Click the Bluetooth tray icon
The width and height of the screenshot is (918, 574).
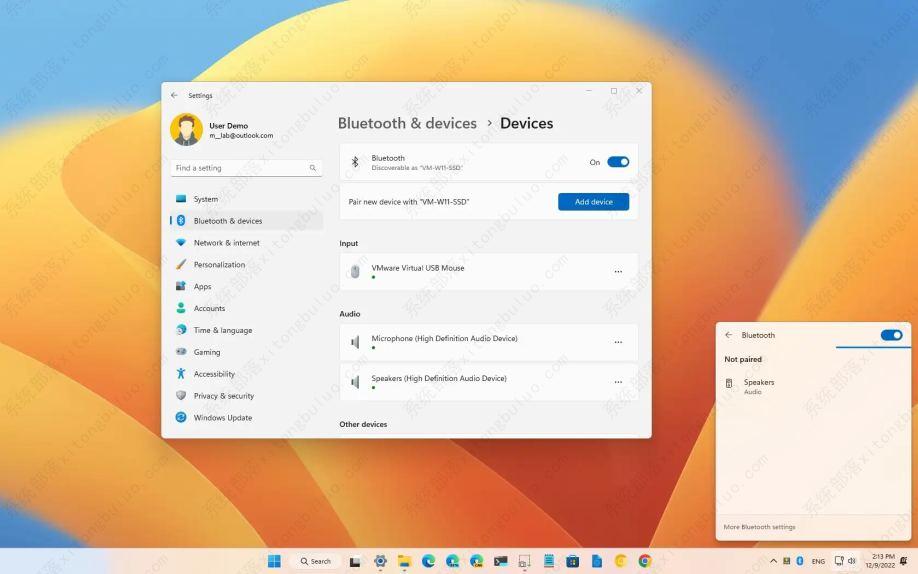tap(800, 561)
